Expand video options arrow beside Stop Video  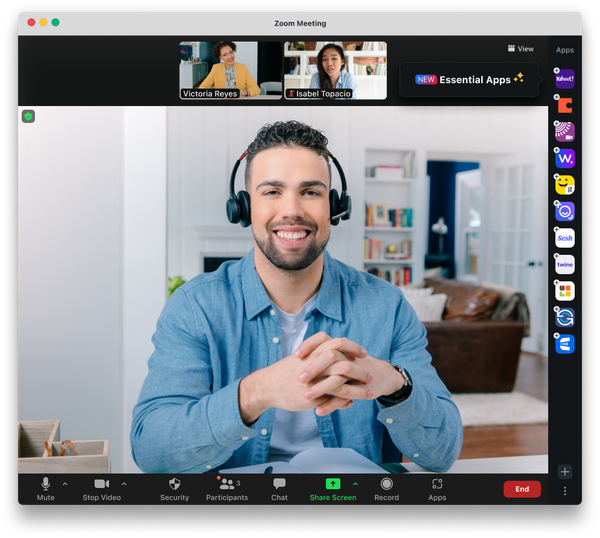[124, 484]
